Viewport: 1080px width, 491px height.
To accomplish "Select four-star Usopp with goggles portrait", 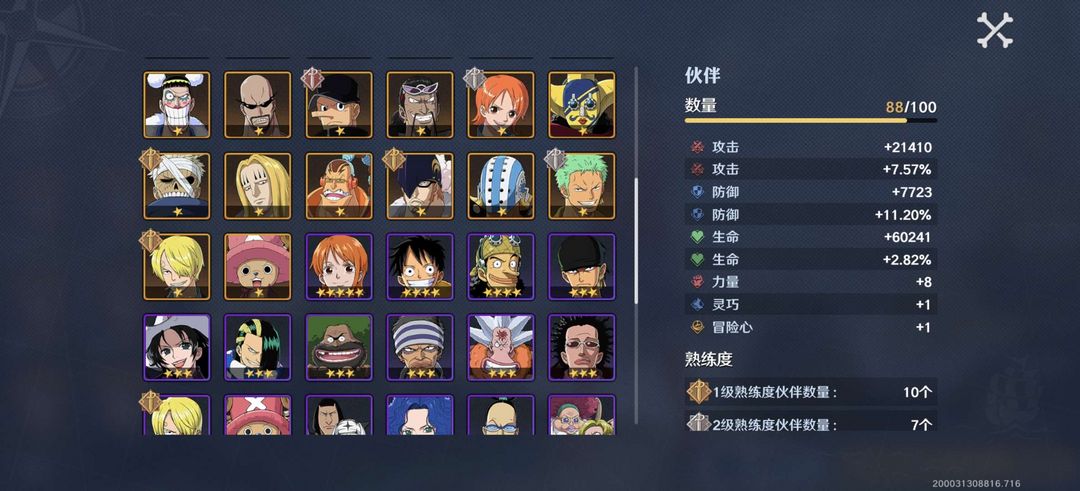I will [501, 267].
